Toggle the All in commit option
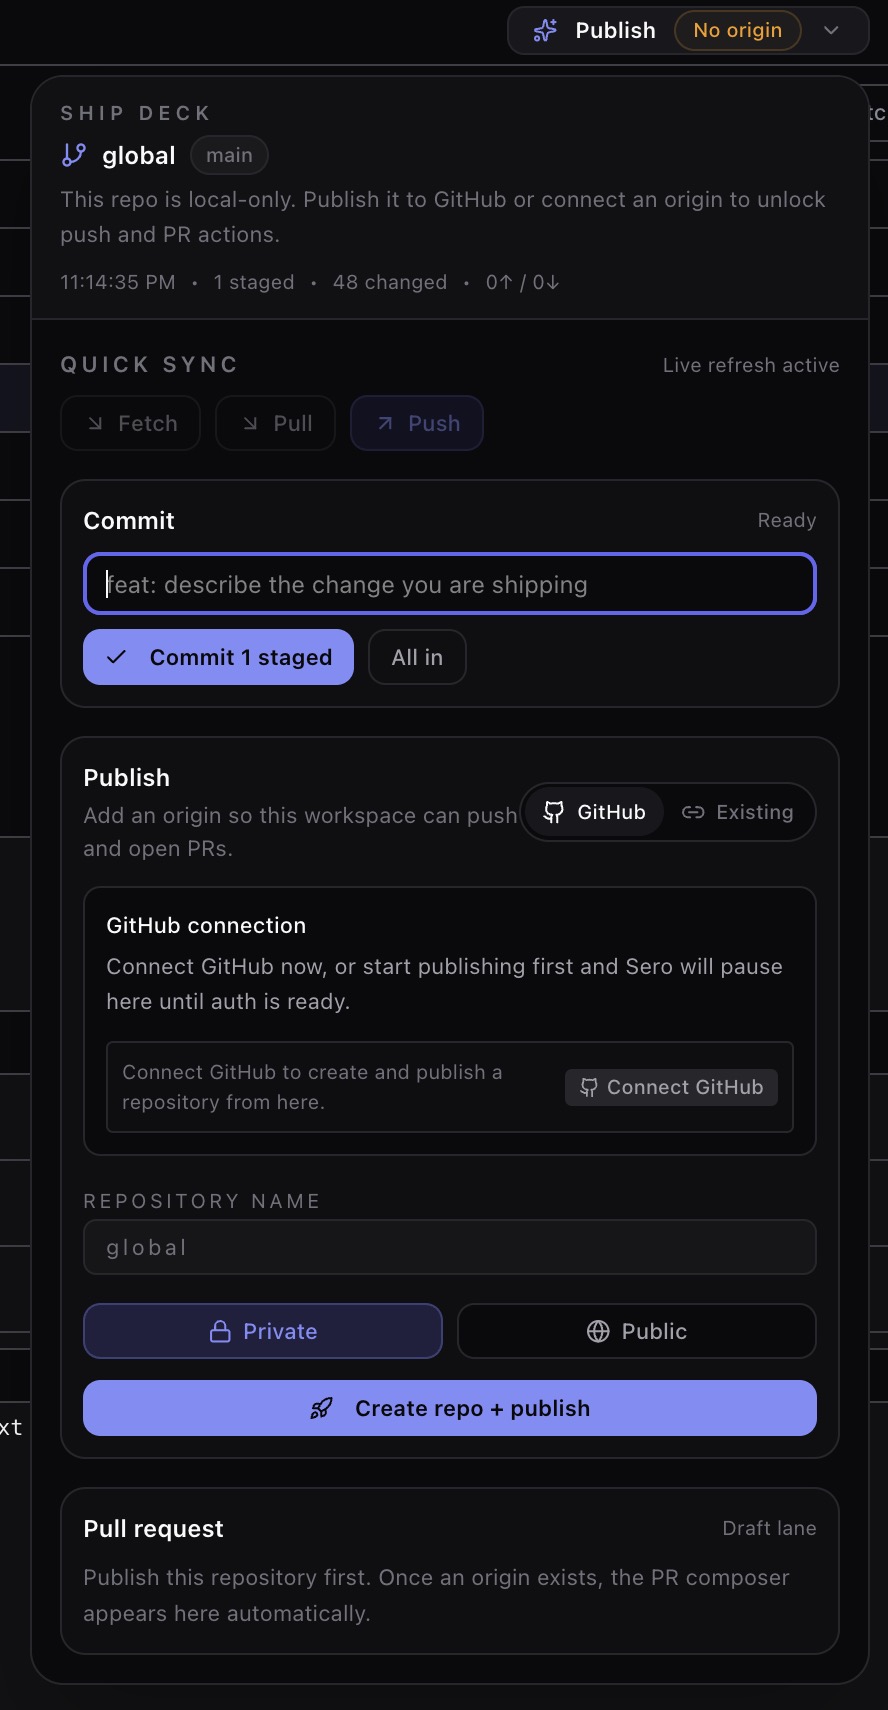This screenshot has width=888, height=1710. pyautogui.click(x=417, y=657)
